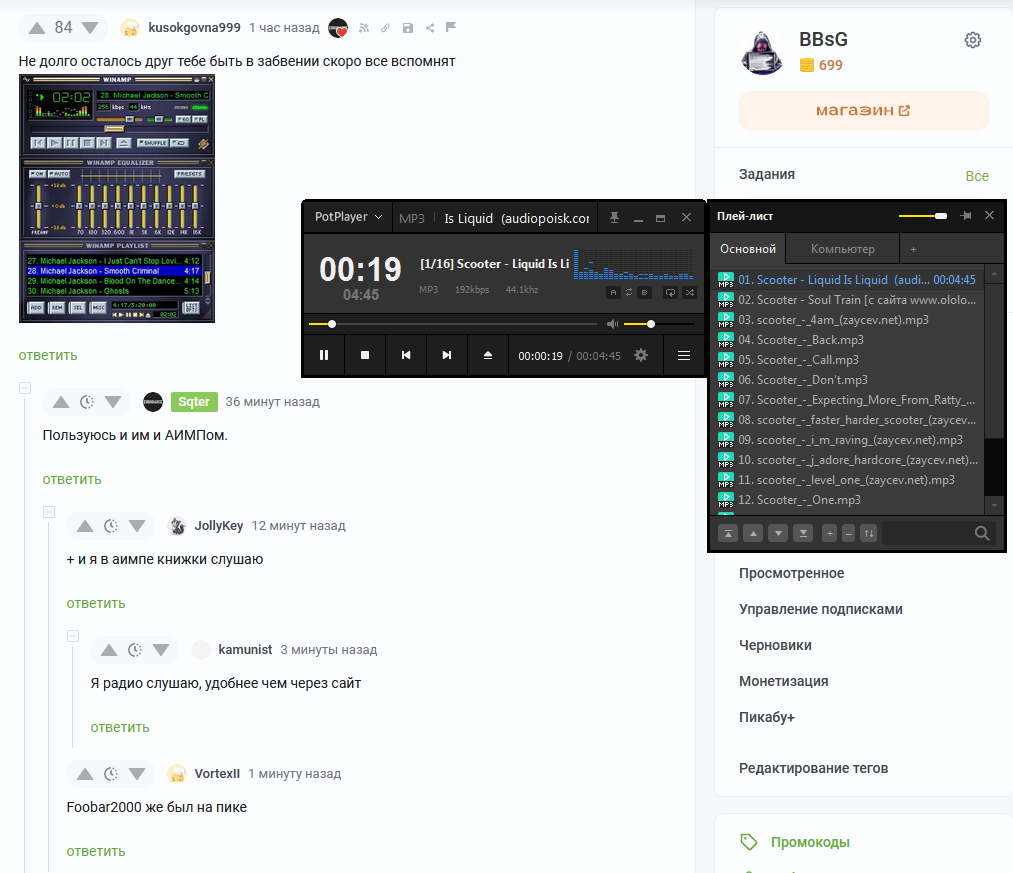Open the магазин shop button
This screenshot has width=1013, height=873.
(x=863, y=110)
